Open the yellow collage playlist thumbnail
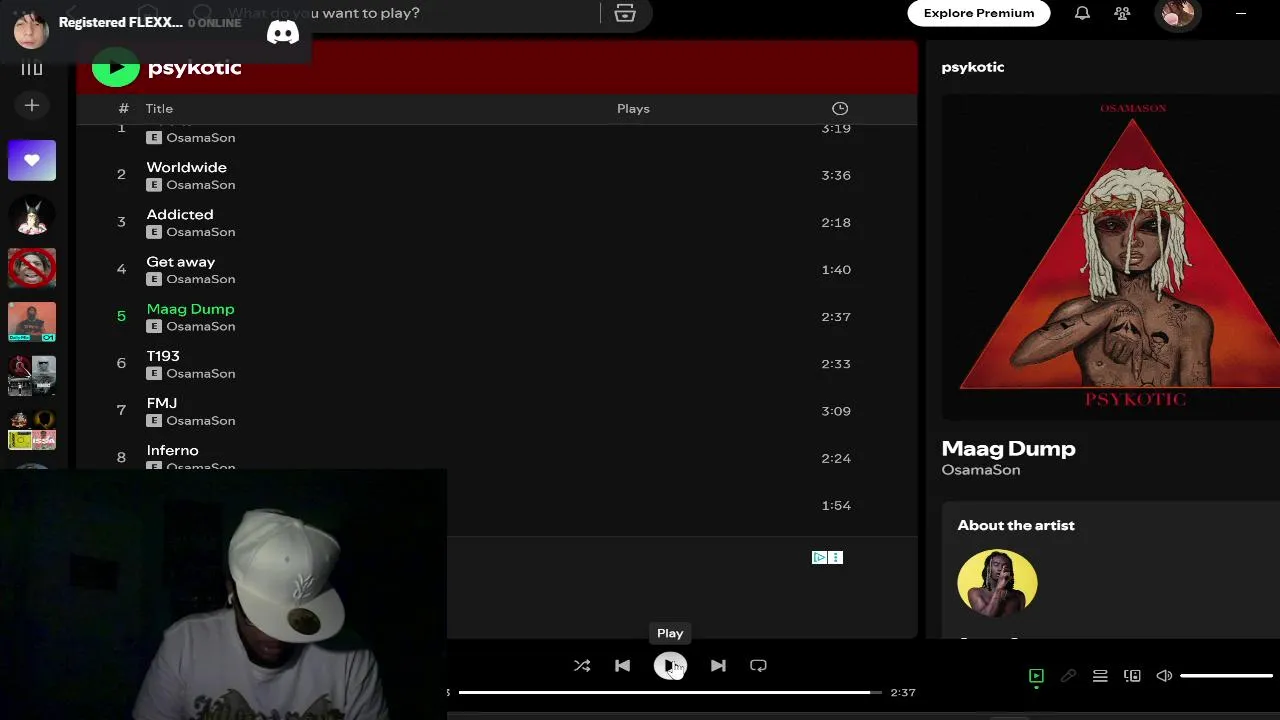 [x=32, y=430]
